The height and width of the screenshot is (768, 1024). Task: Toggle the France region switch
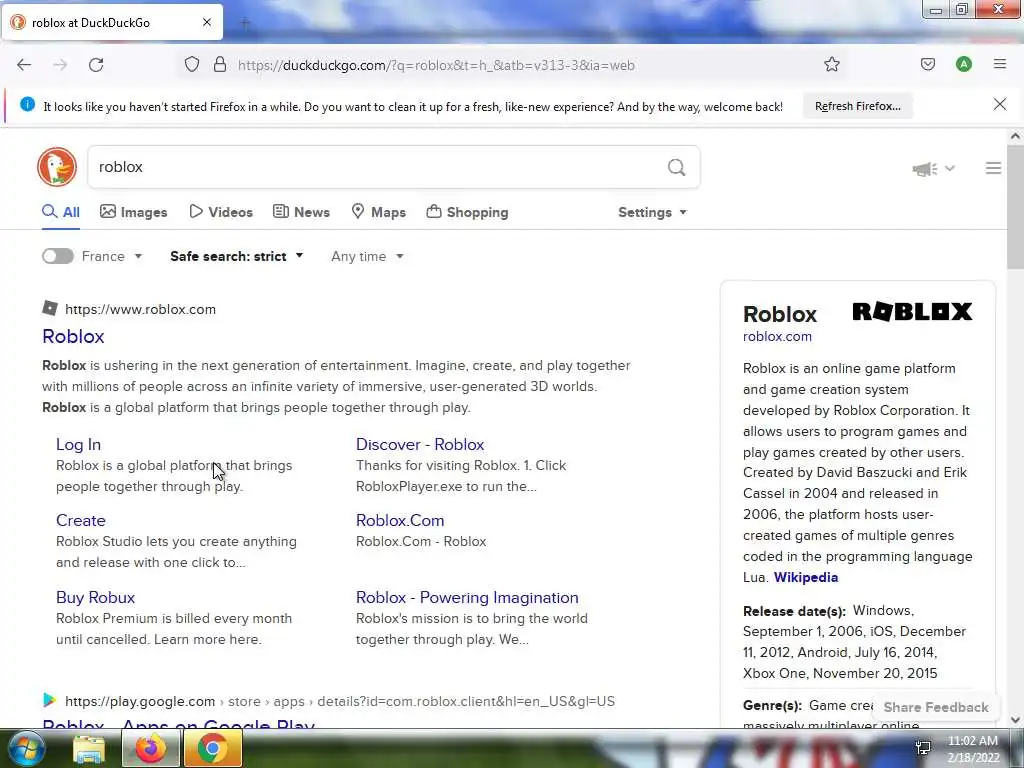57,256
